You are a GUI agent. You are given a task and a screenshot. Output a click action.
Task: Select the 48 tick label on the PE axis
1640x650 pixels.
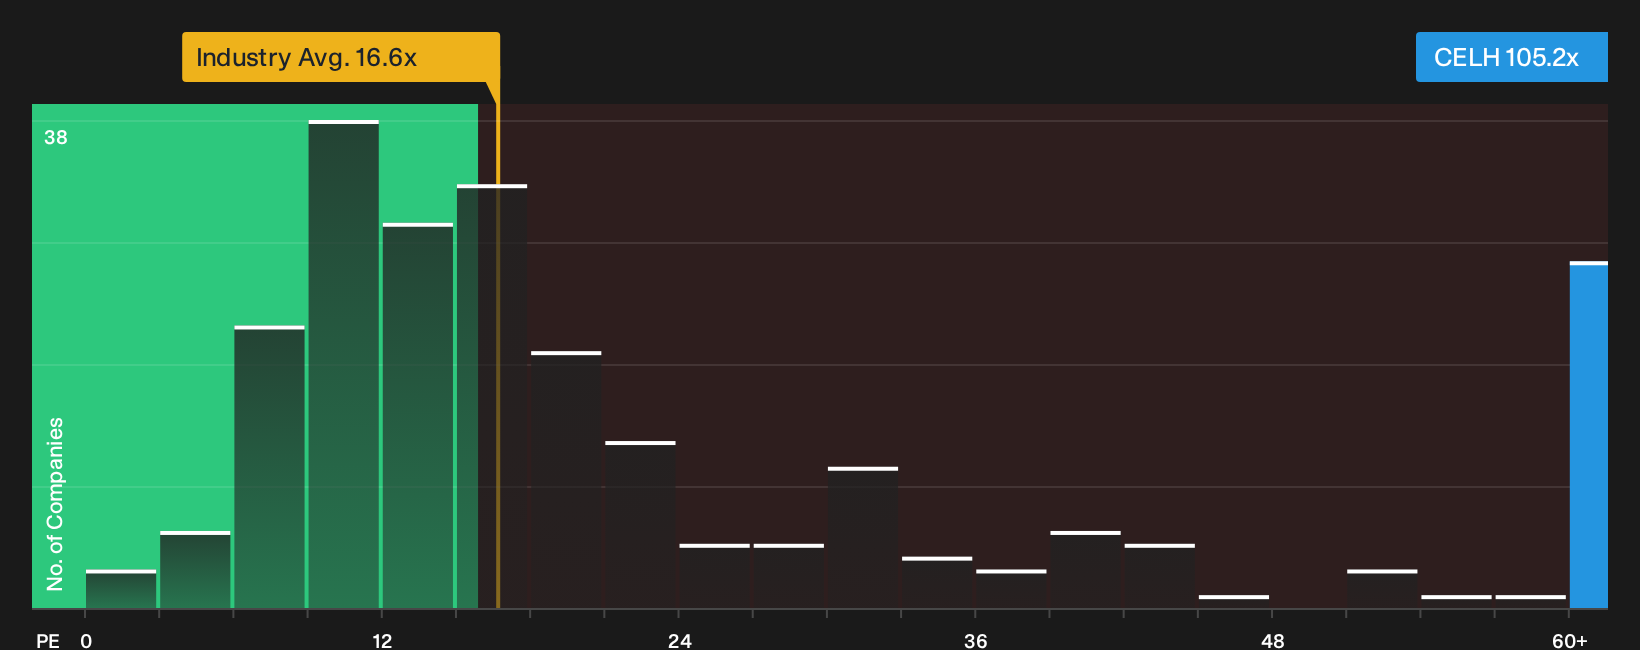coord(1272,641)
